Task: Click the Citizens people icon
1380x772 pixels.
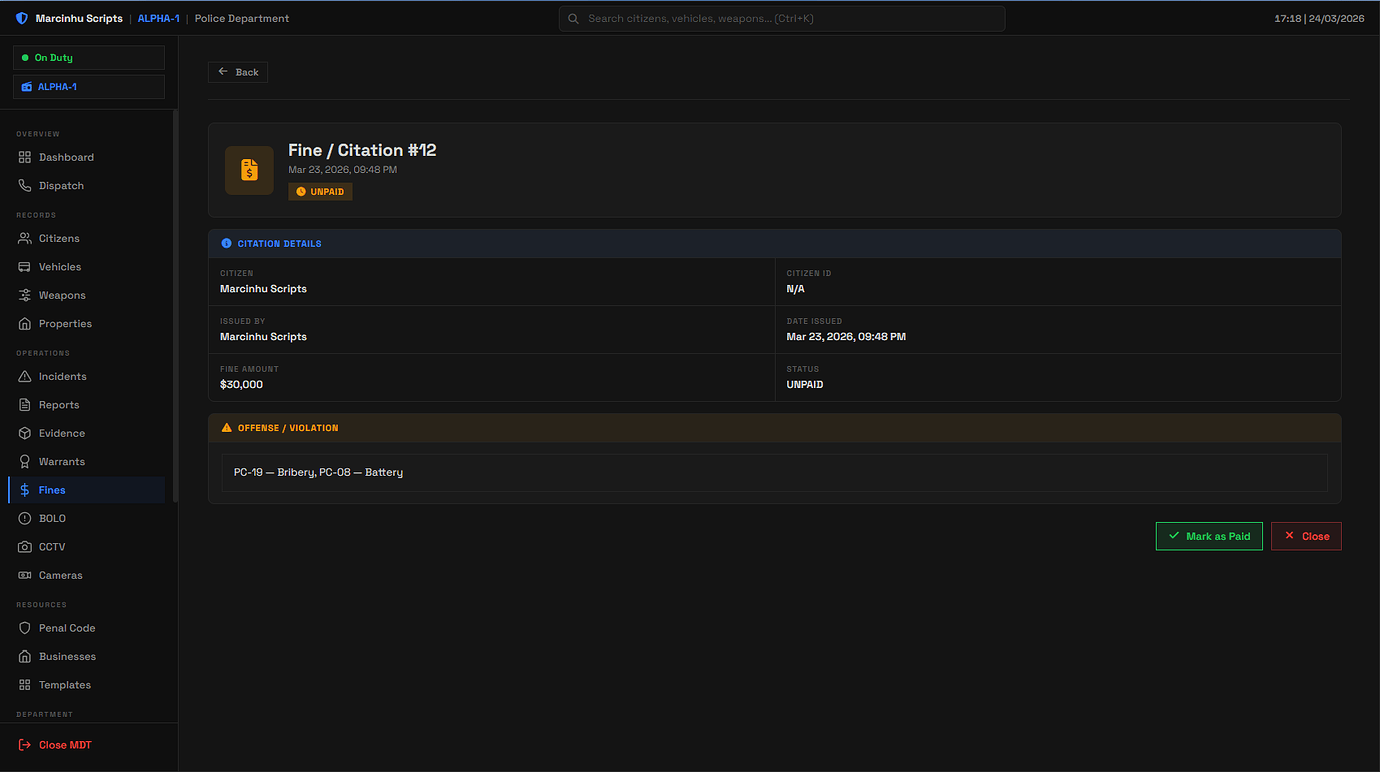Action: pos(25,238)
